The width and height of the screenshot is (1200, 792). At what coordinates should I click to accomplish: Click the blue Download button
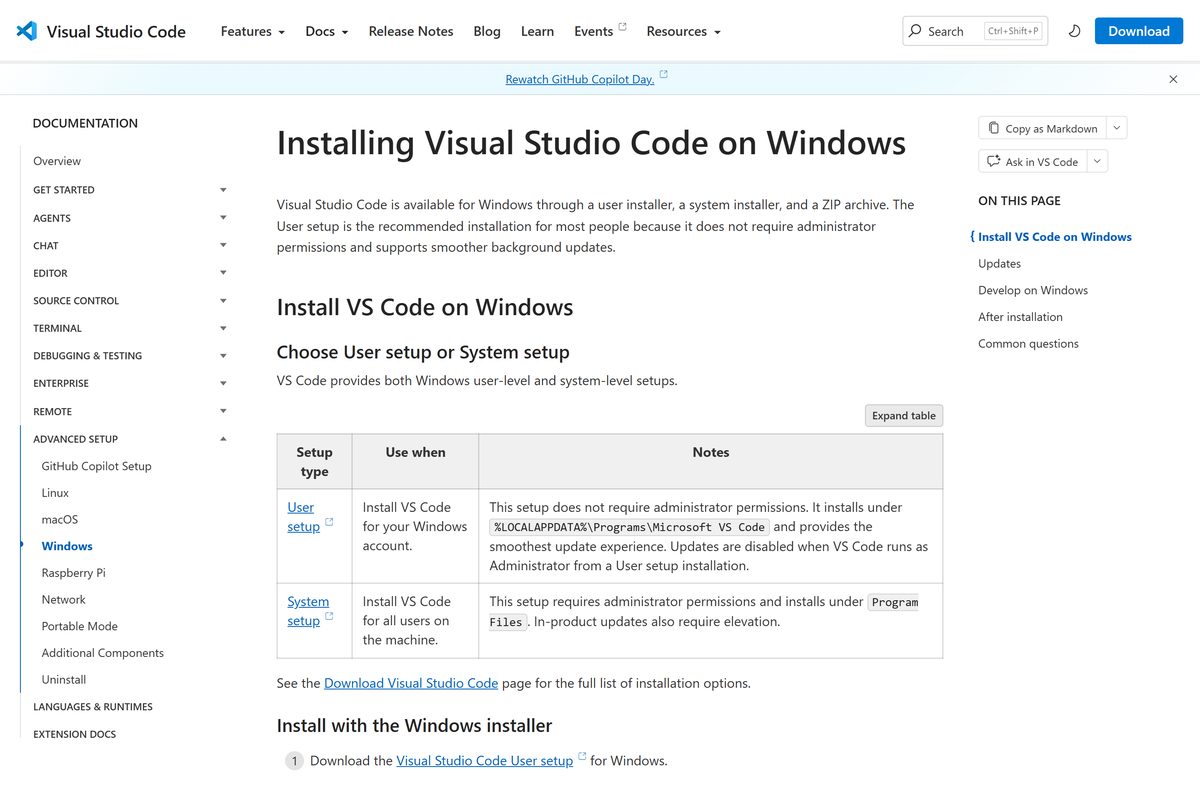point(1139,31)
